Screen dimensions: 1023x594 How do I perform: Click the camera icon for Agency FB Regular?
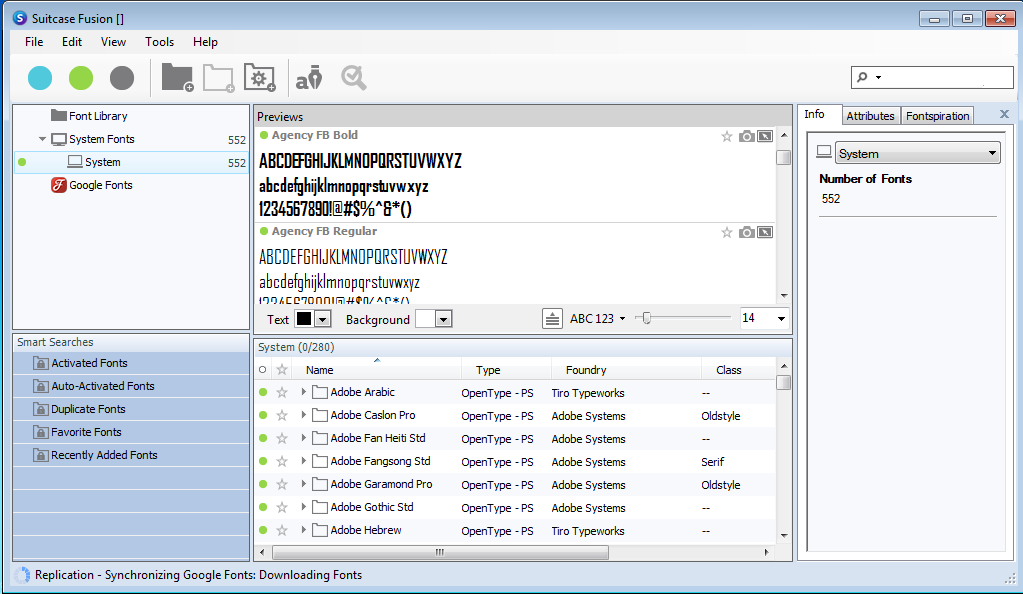coord(746,232)
